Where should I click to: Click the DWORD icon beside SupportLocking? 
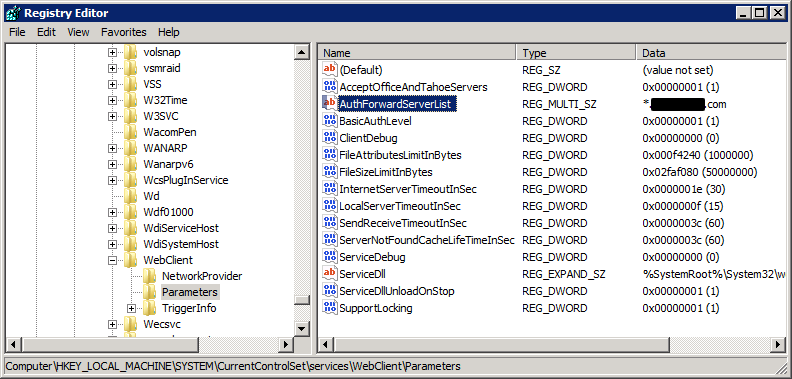pos(329,308)
